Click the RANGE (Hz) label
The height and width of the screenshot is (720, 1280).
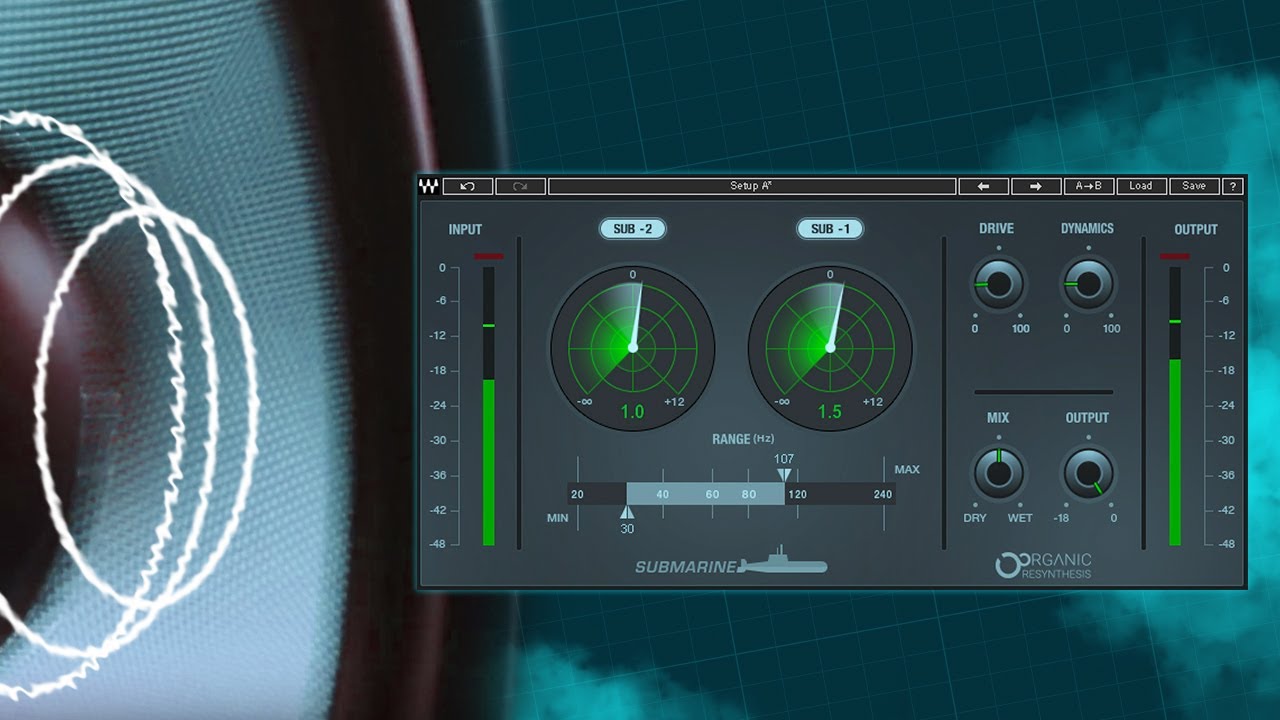pos(743,439)
